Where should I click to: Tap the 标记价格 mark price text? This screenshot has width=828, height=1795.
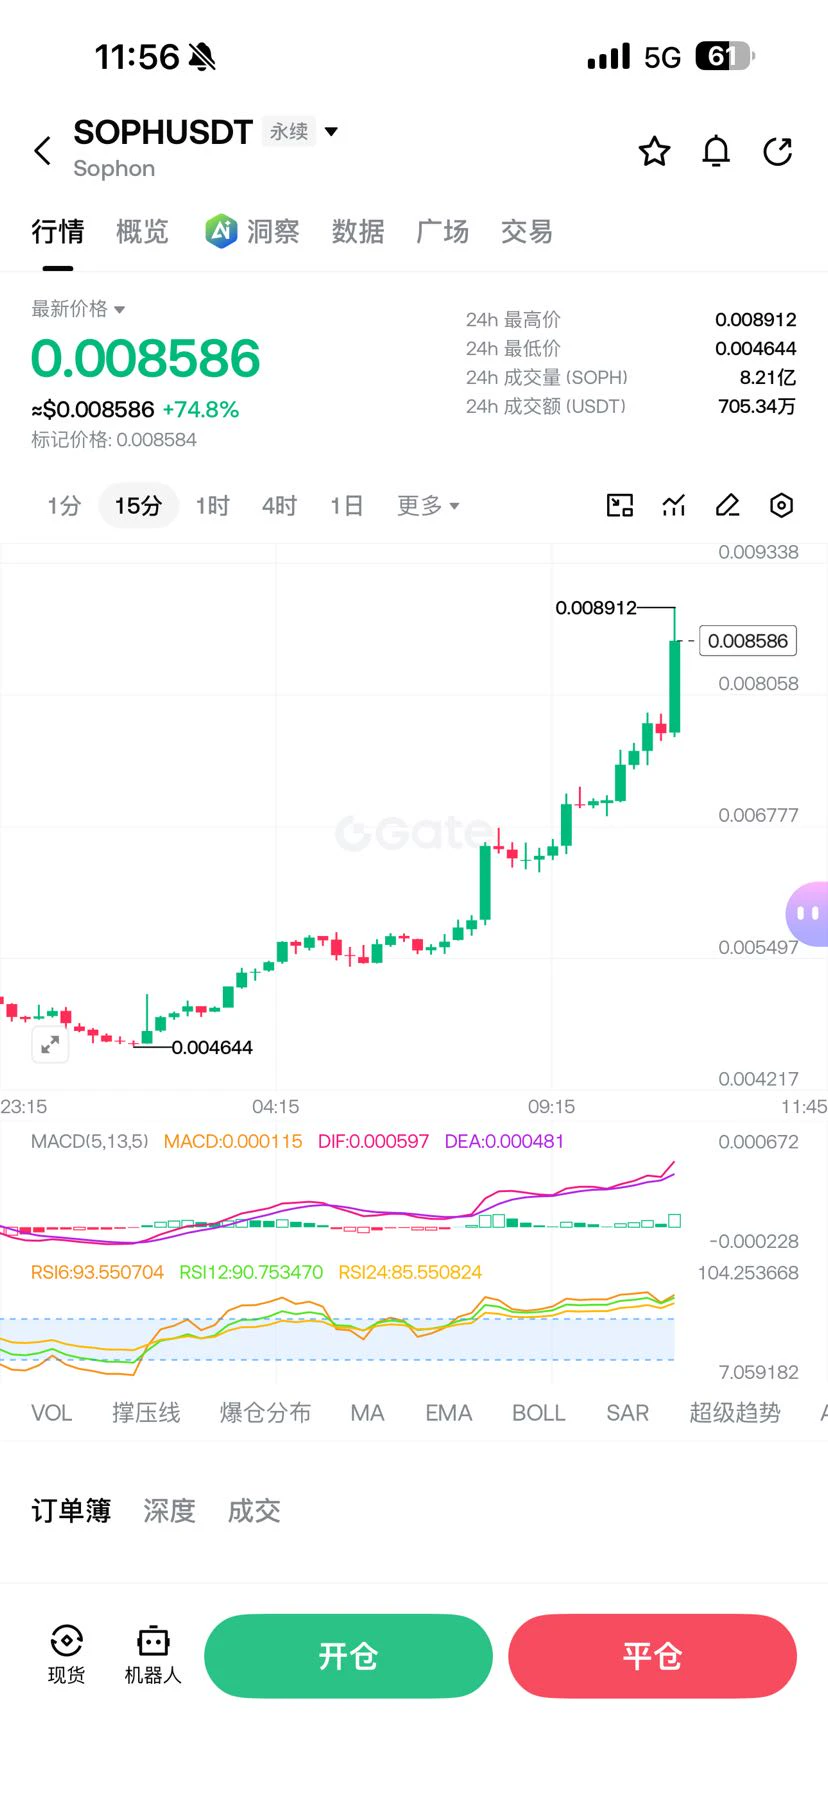(114, 440)
